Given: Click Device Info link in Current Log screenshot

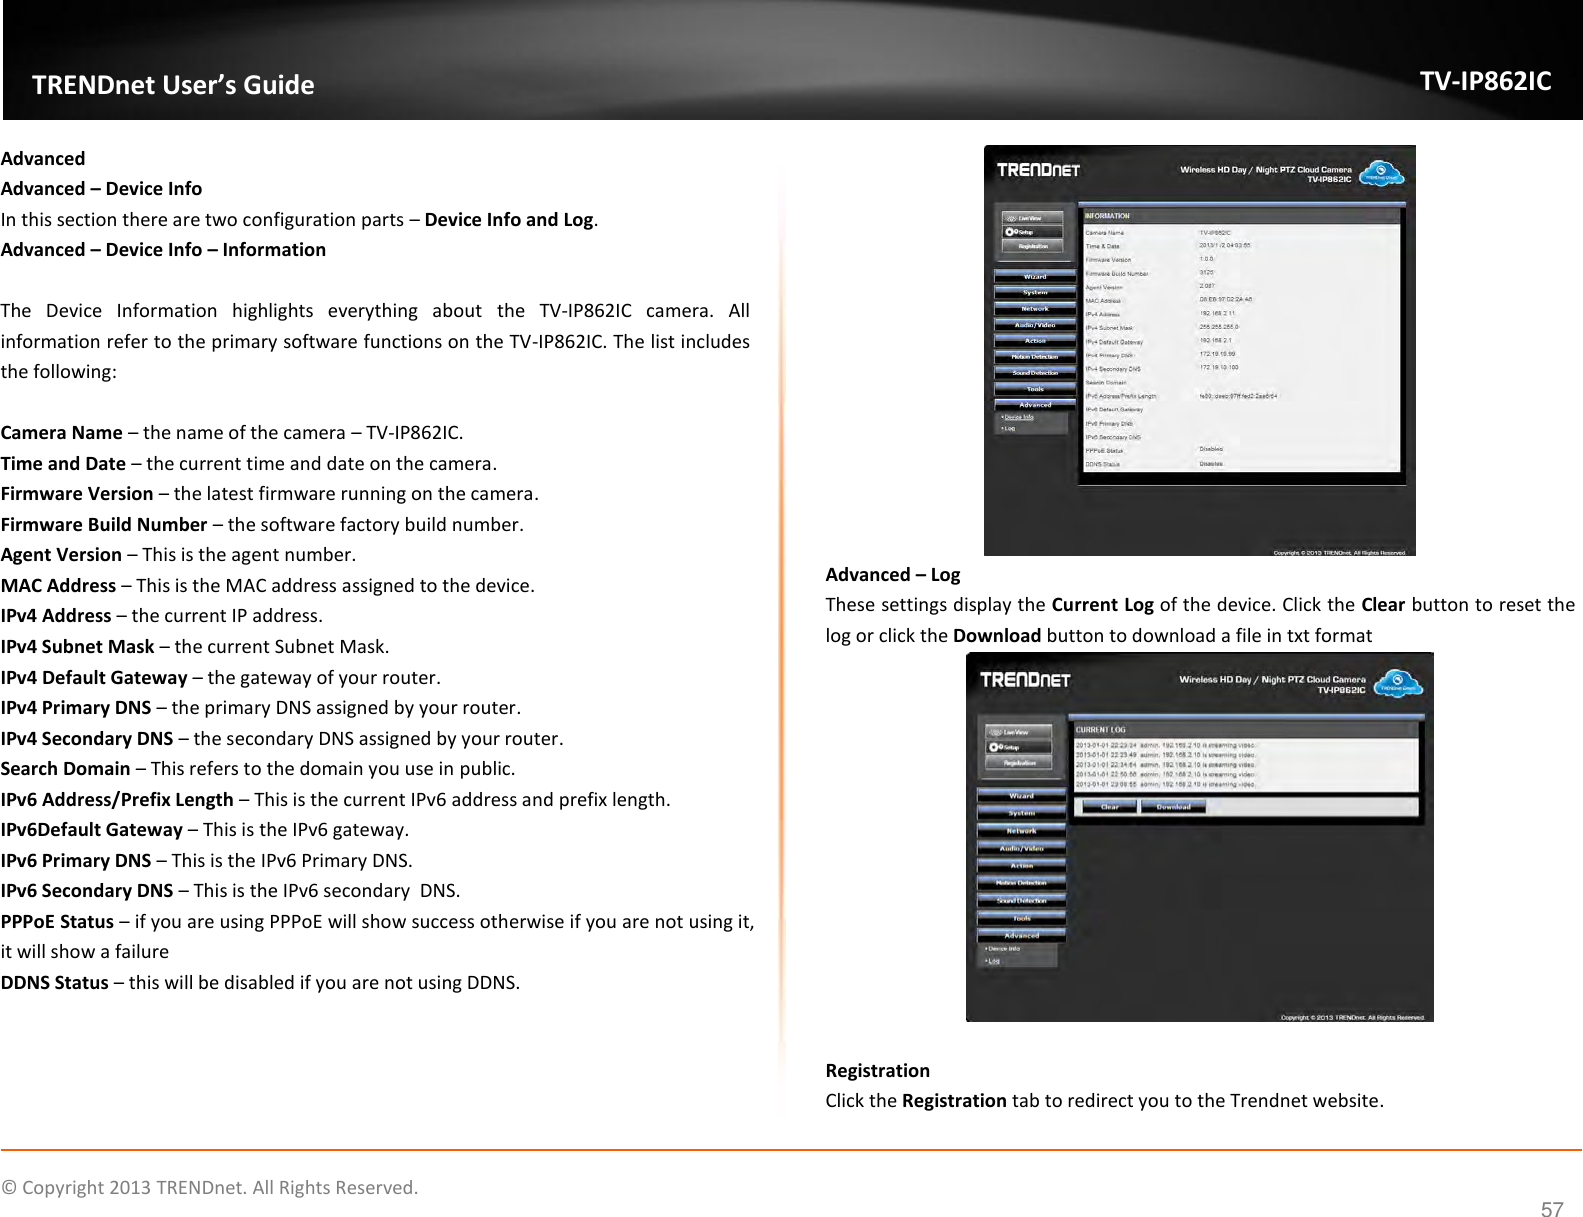Looking at the screenshot, I should (x=1003, y=949).
